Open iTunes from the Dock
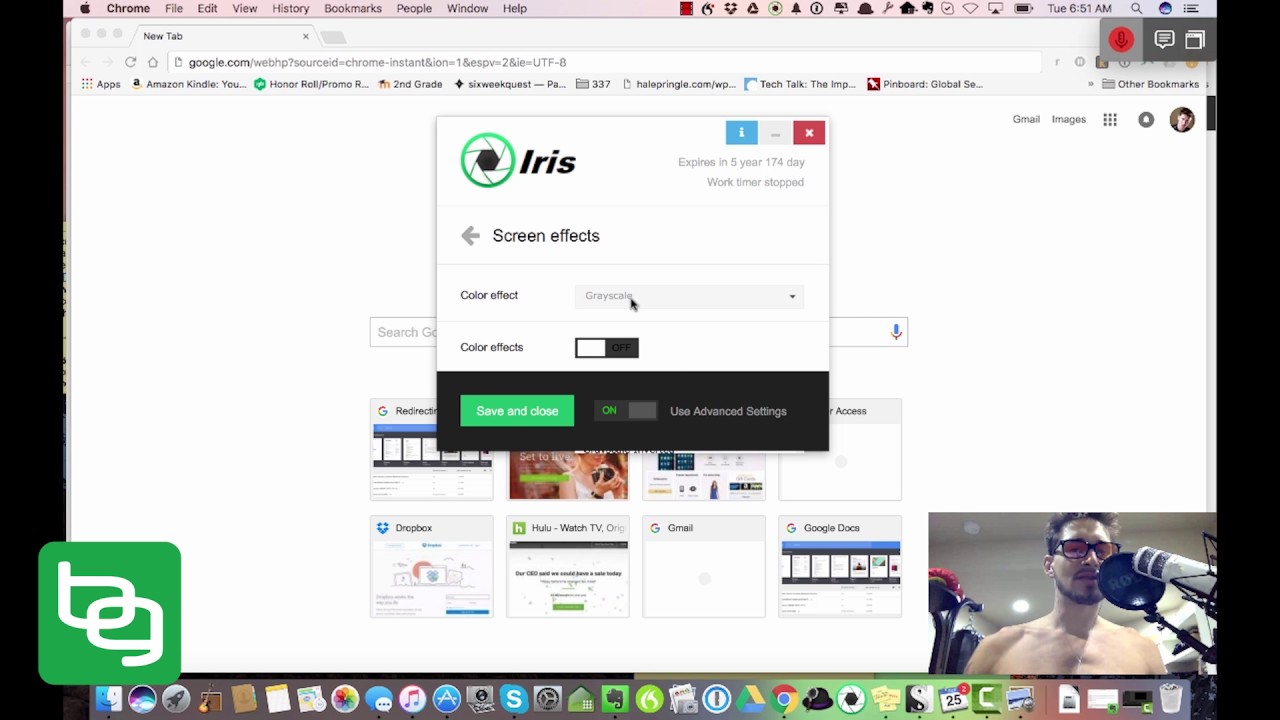This screenshot has height=720, width=1280. tap(412, 699)
